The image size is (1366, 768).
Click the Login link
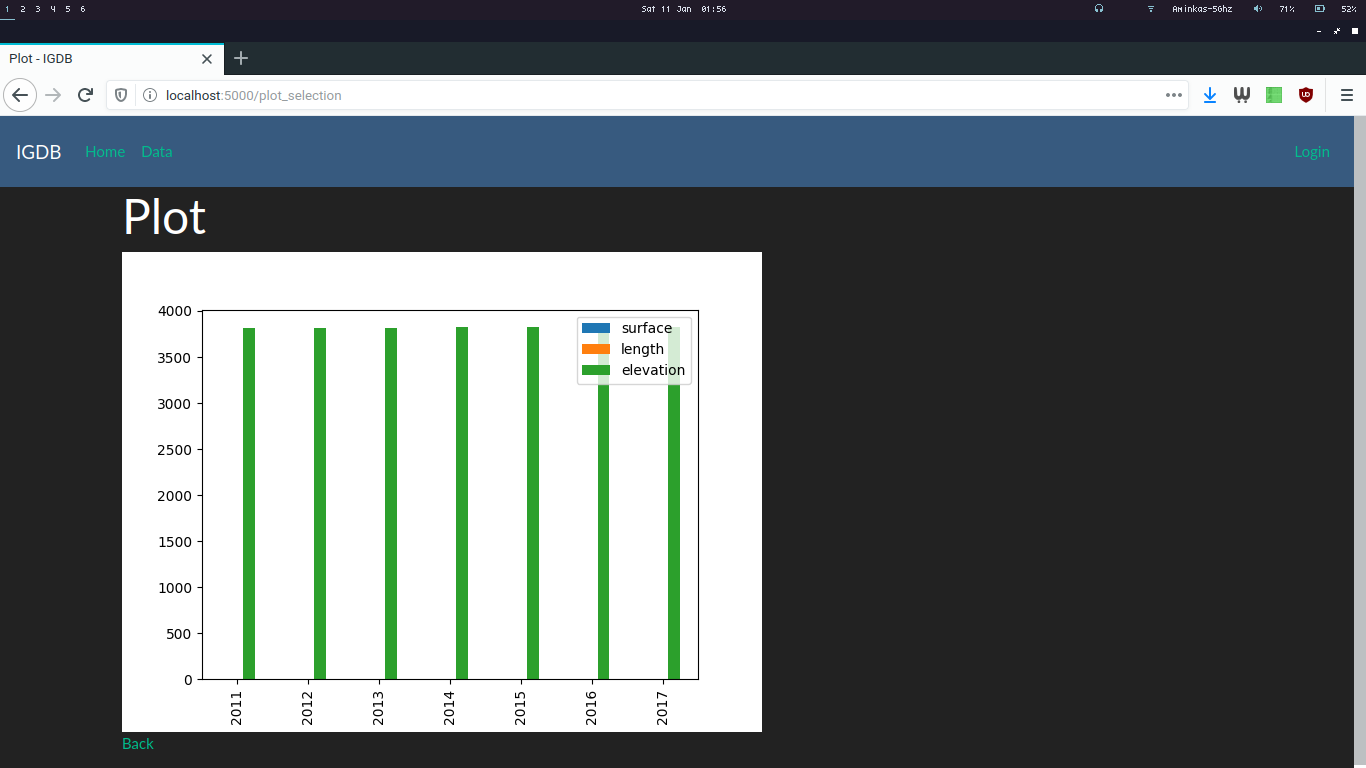pyautogui.click(x=1312, y=152)
